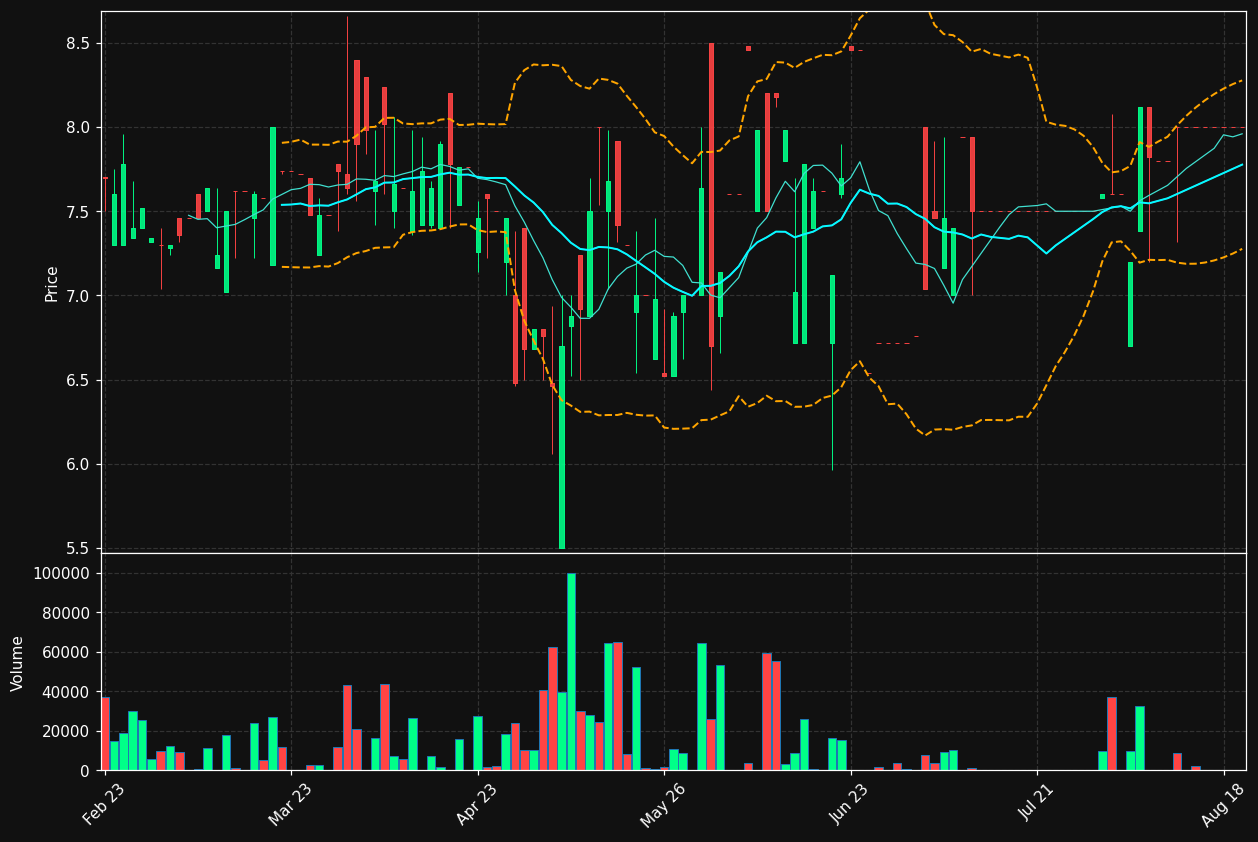Pick the "Apr 23" date label
This screenshot has height=842, width=1258.
pos(477,803)
